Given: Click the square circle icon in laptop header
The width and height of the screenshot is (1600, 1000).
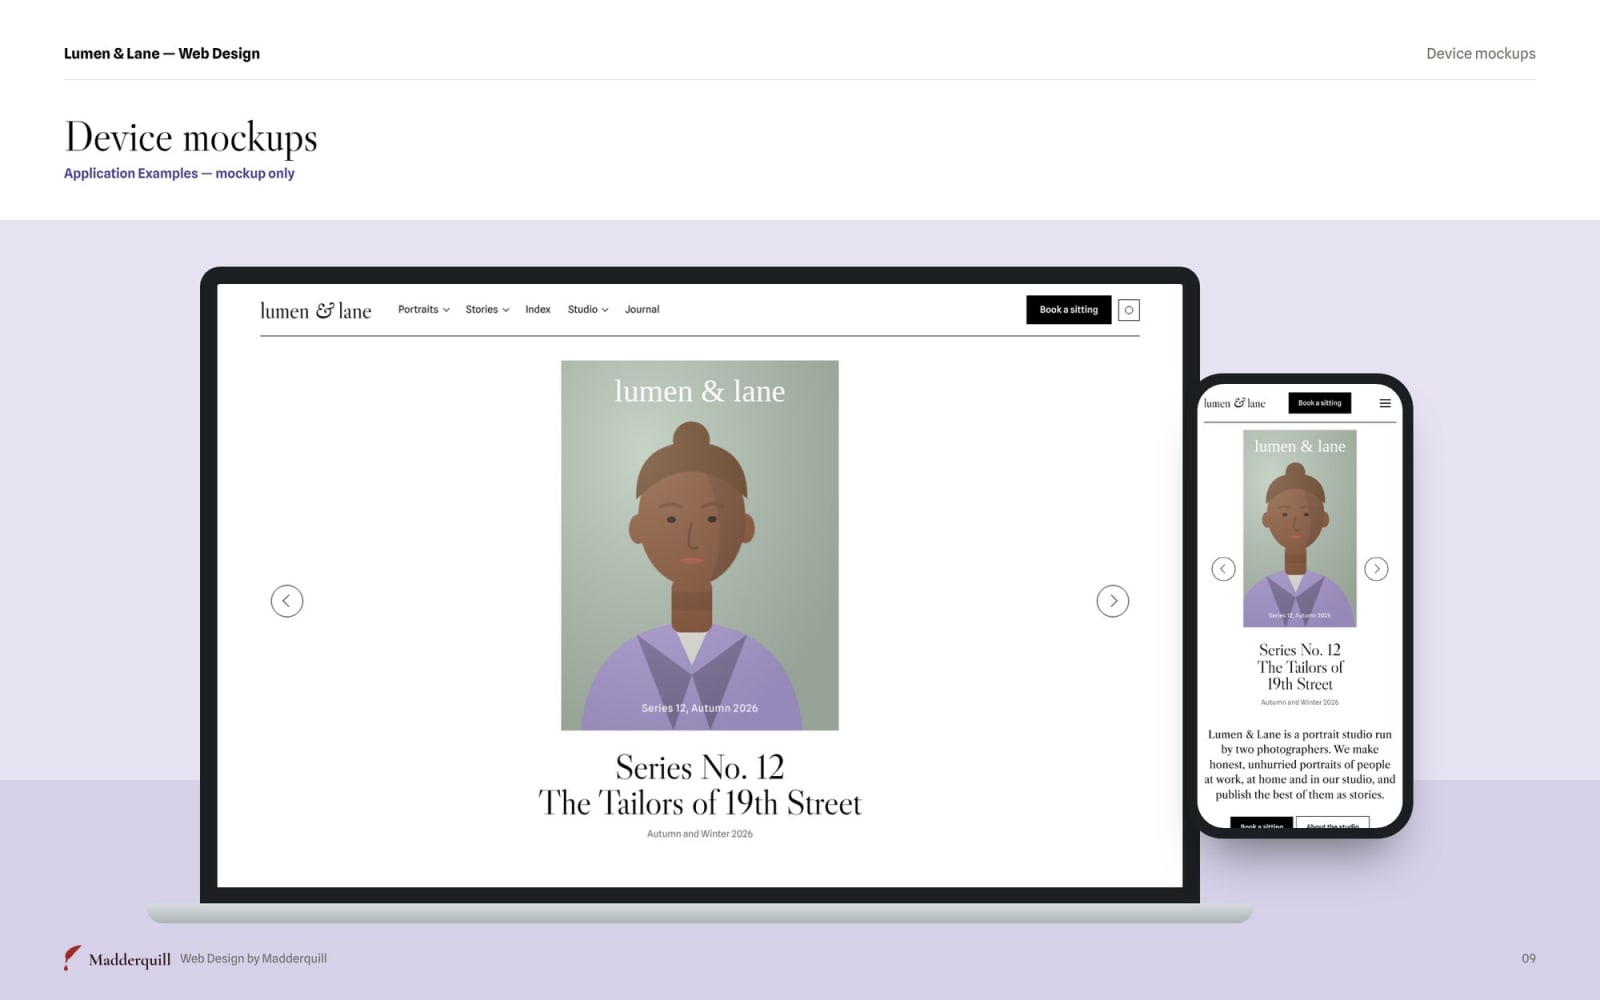Looking at the screenshot, I should click(x=1128, y=310).
